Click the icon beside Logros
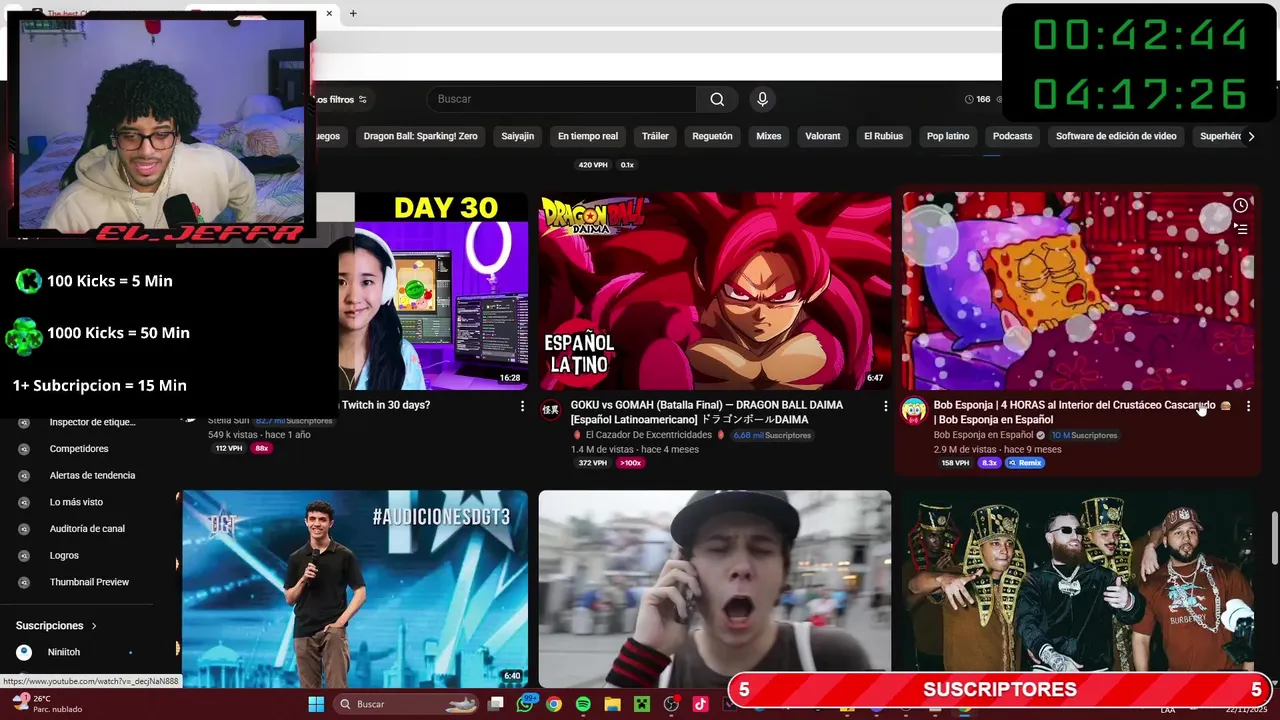The width and height of the screenshot is (1280, 720). [x=24, y=555]
